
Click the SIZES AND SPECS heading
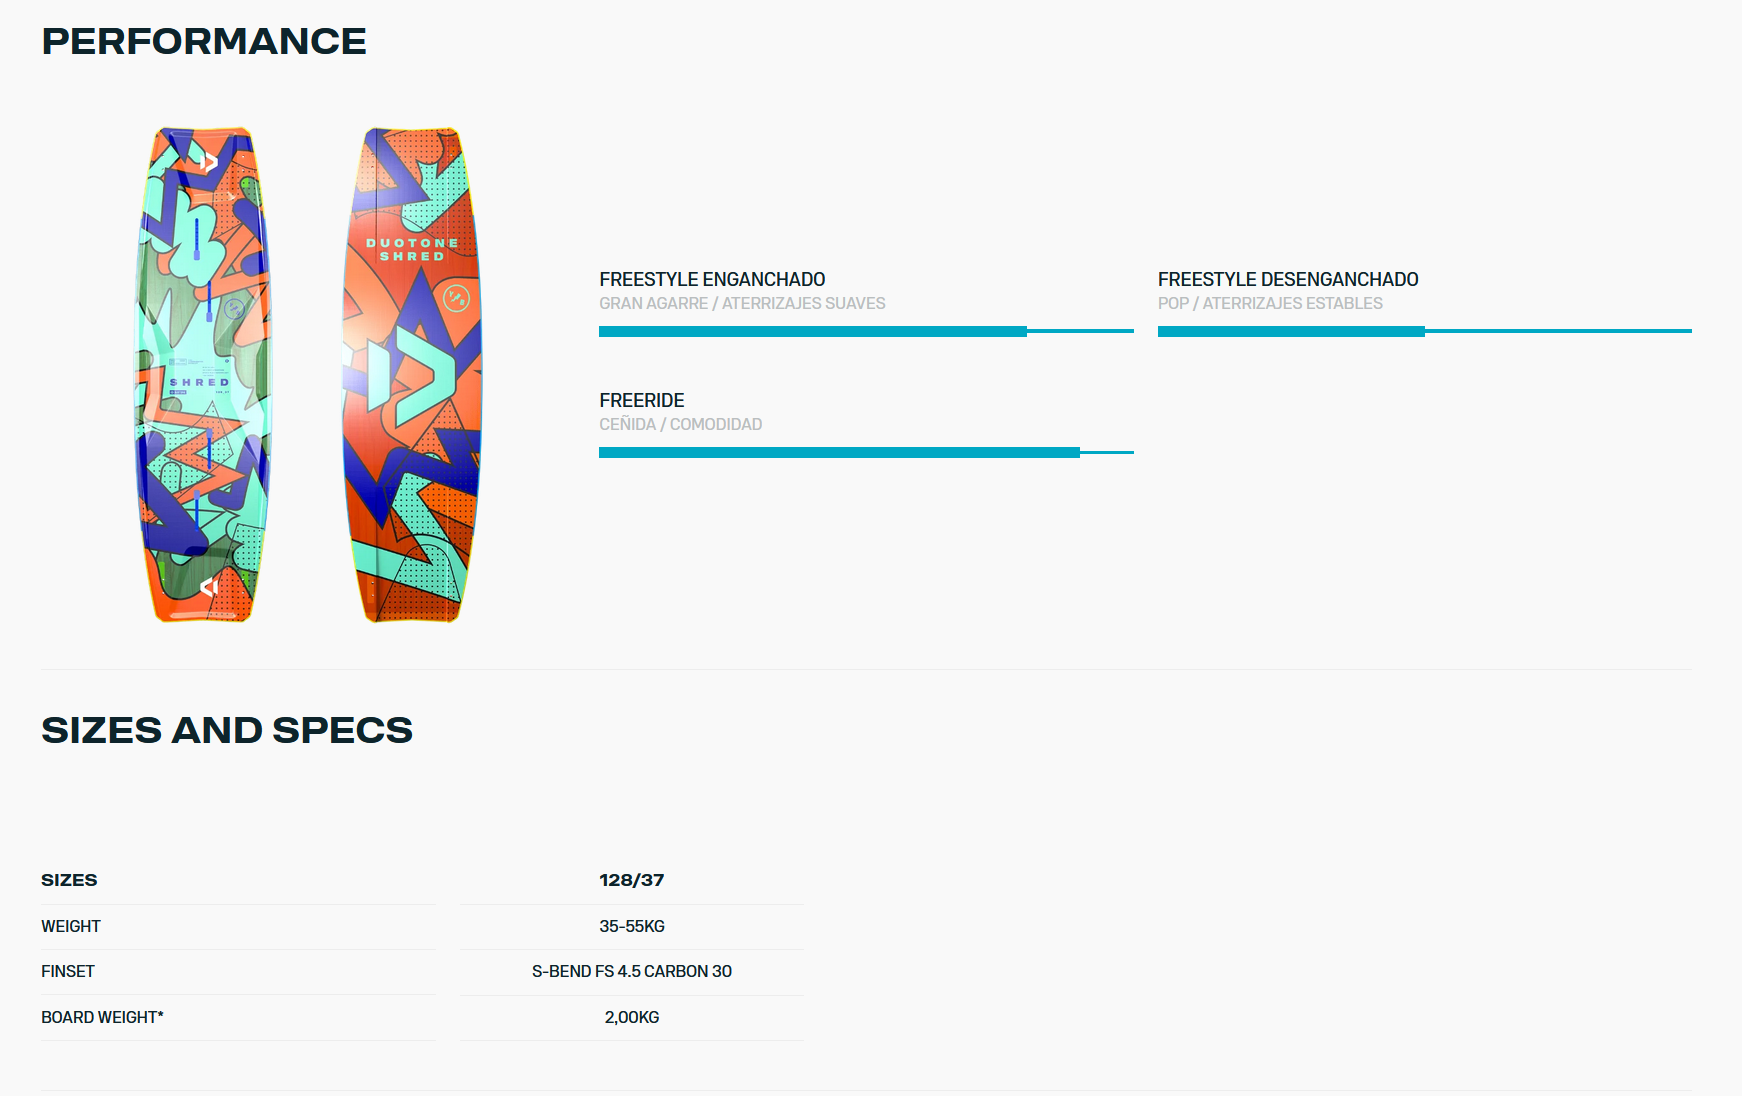[x=227, y=730]
